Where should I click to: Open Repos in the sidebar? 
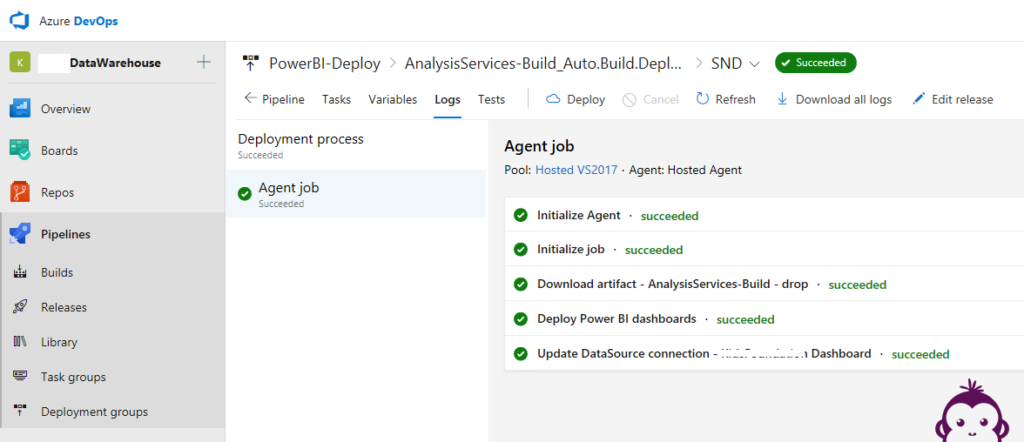[57, 193]
